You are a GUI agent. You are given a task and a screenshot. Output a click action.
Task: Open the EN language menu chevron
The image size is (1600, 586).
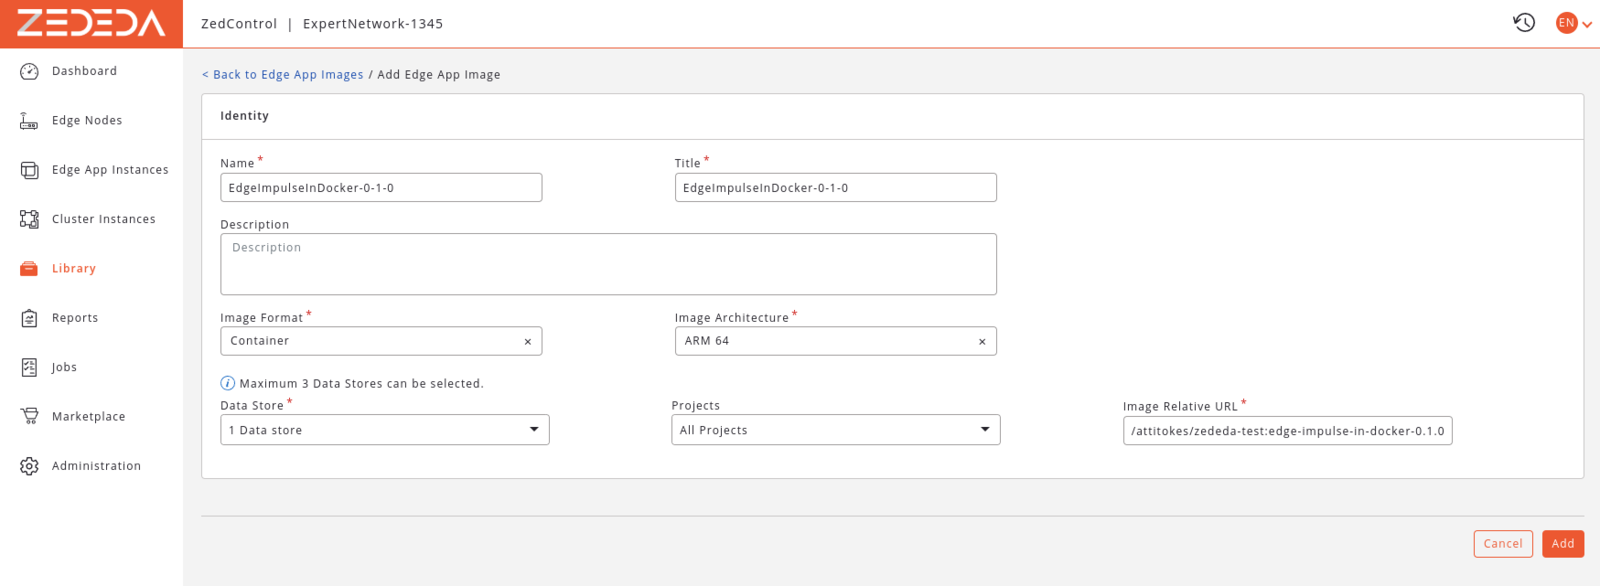[x=1587, y=25]
